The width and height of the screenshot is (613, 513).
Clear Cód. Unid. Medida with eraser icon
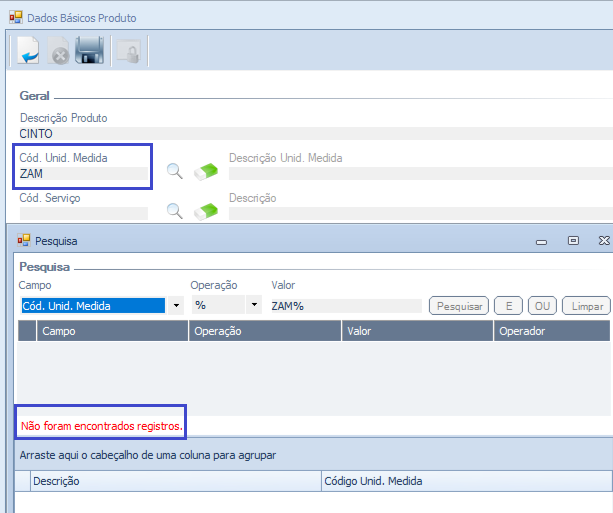206,172
